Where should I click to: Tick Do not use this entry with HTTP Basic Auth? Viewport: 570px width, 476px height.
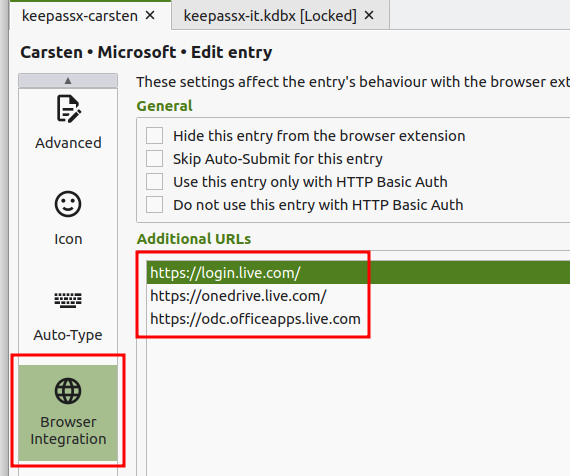[x=154, y=204]
